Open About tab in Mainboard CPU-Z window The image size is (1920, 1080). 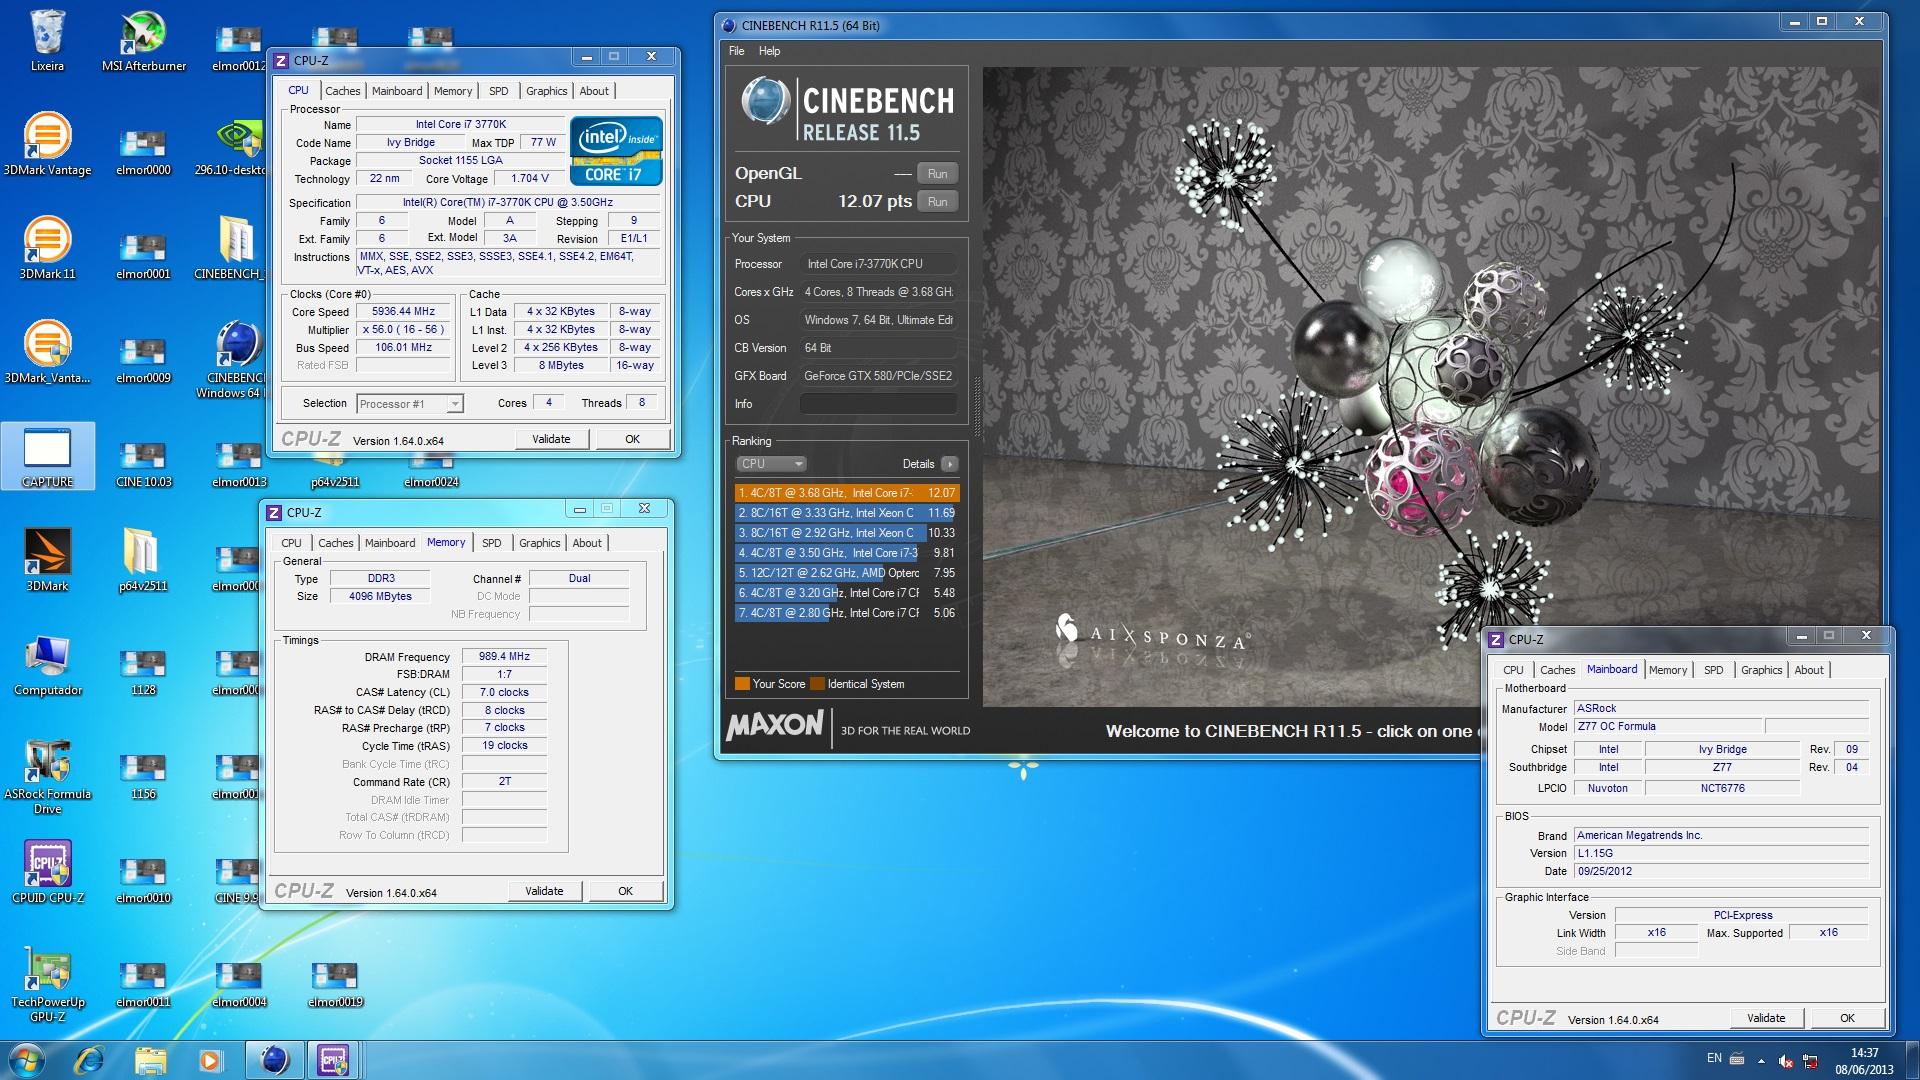tap(1808, 670)
